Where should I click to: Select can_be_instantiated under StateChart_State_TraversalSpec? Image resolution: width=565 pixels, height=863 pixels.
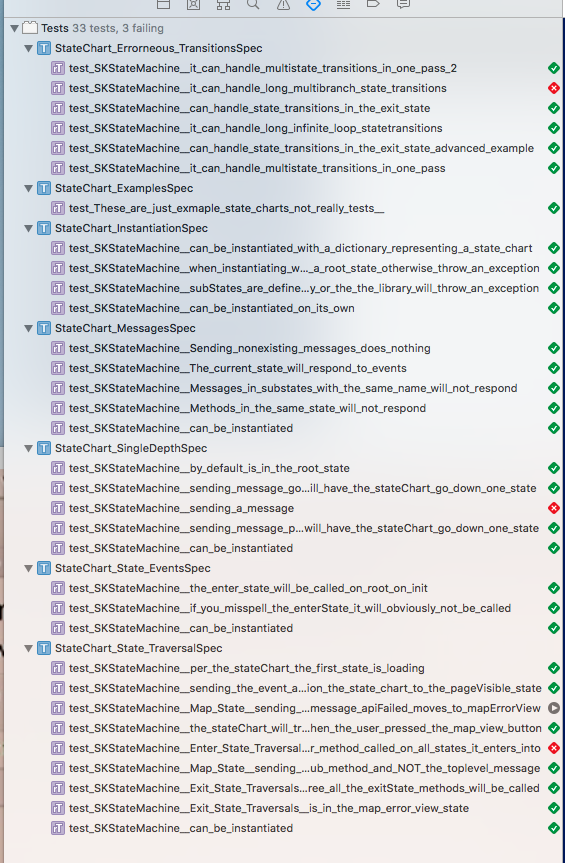pos(282,828)
